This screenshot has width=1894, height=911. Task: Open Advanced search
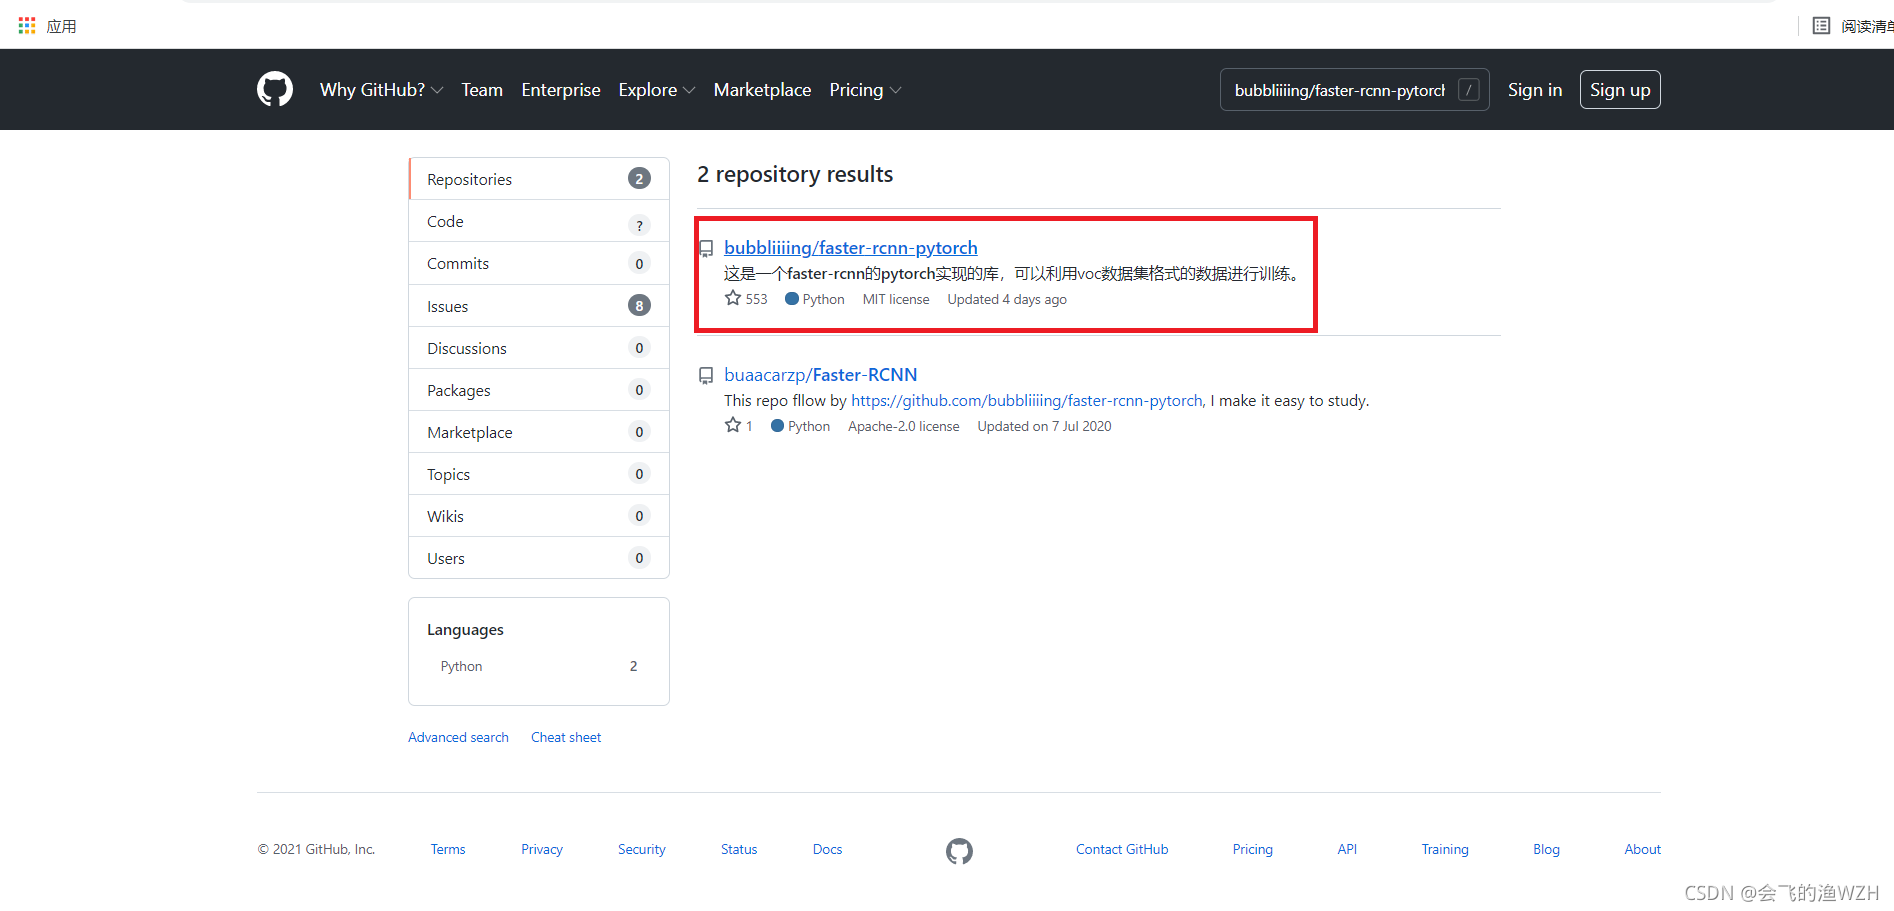point(458,737)
